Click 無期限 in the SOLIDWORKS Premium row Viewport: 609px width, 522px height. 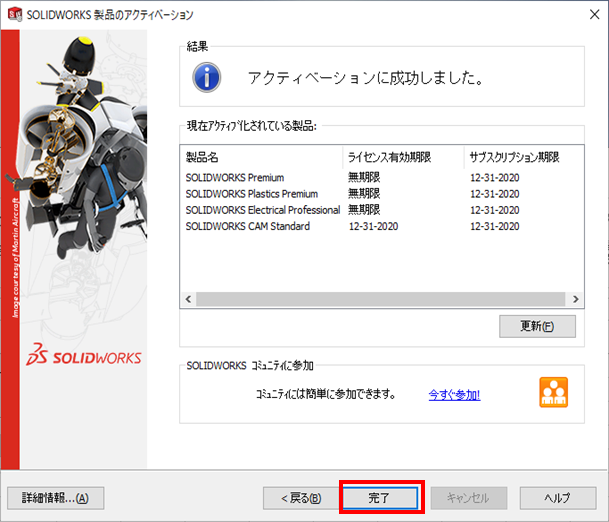click(x=364, y=177)
